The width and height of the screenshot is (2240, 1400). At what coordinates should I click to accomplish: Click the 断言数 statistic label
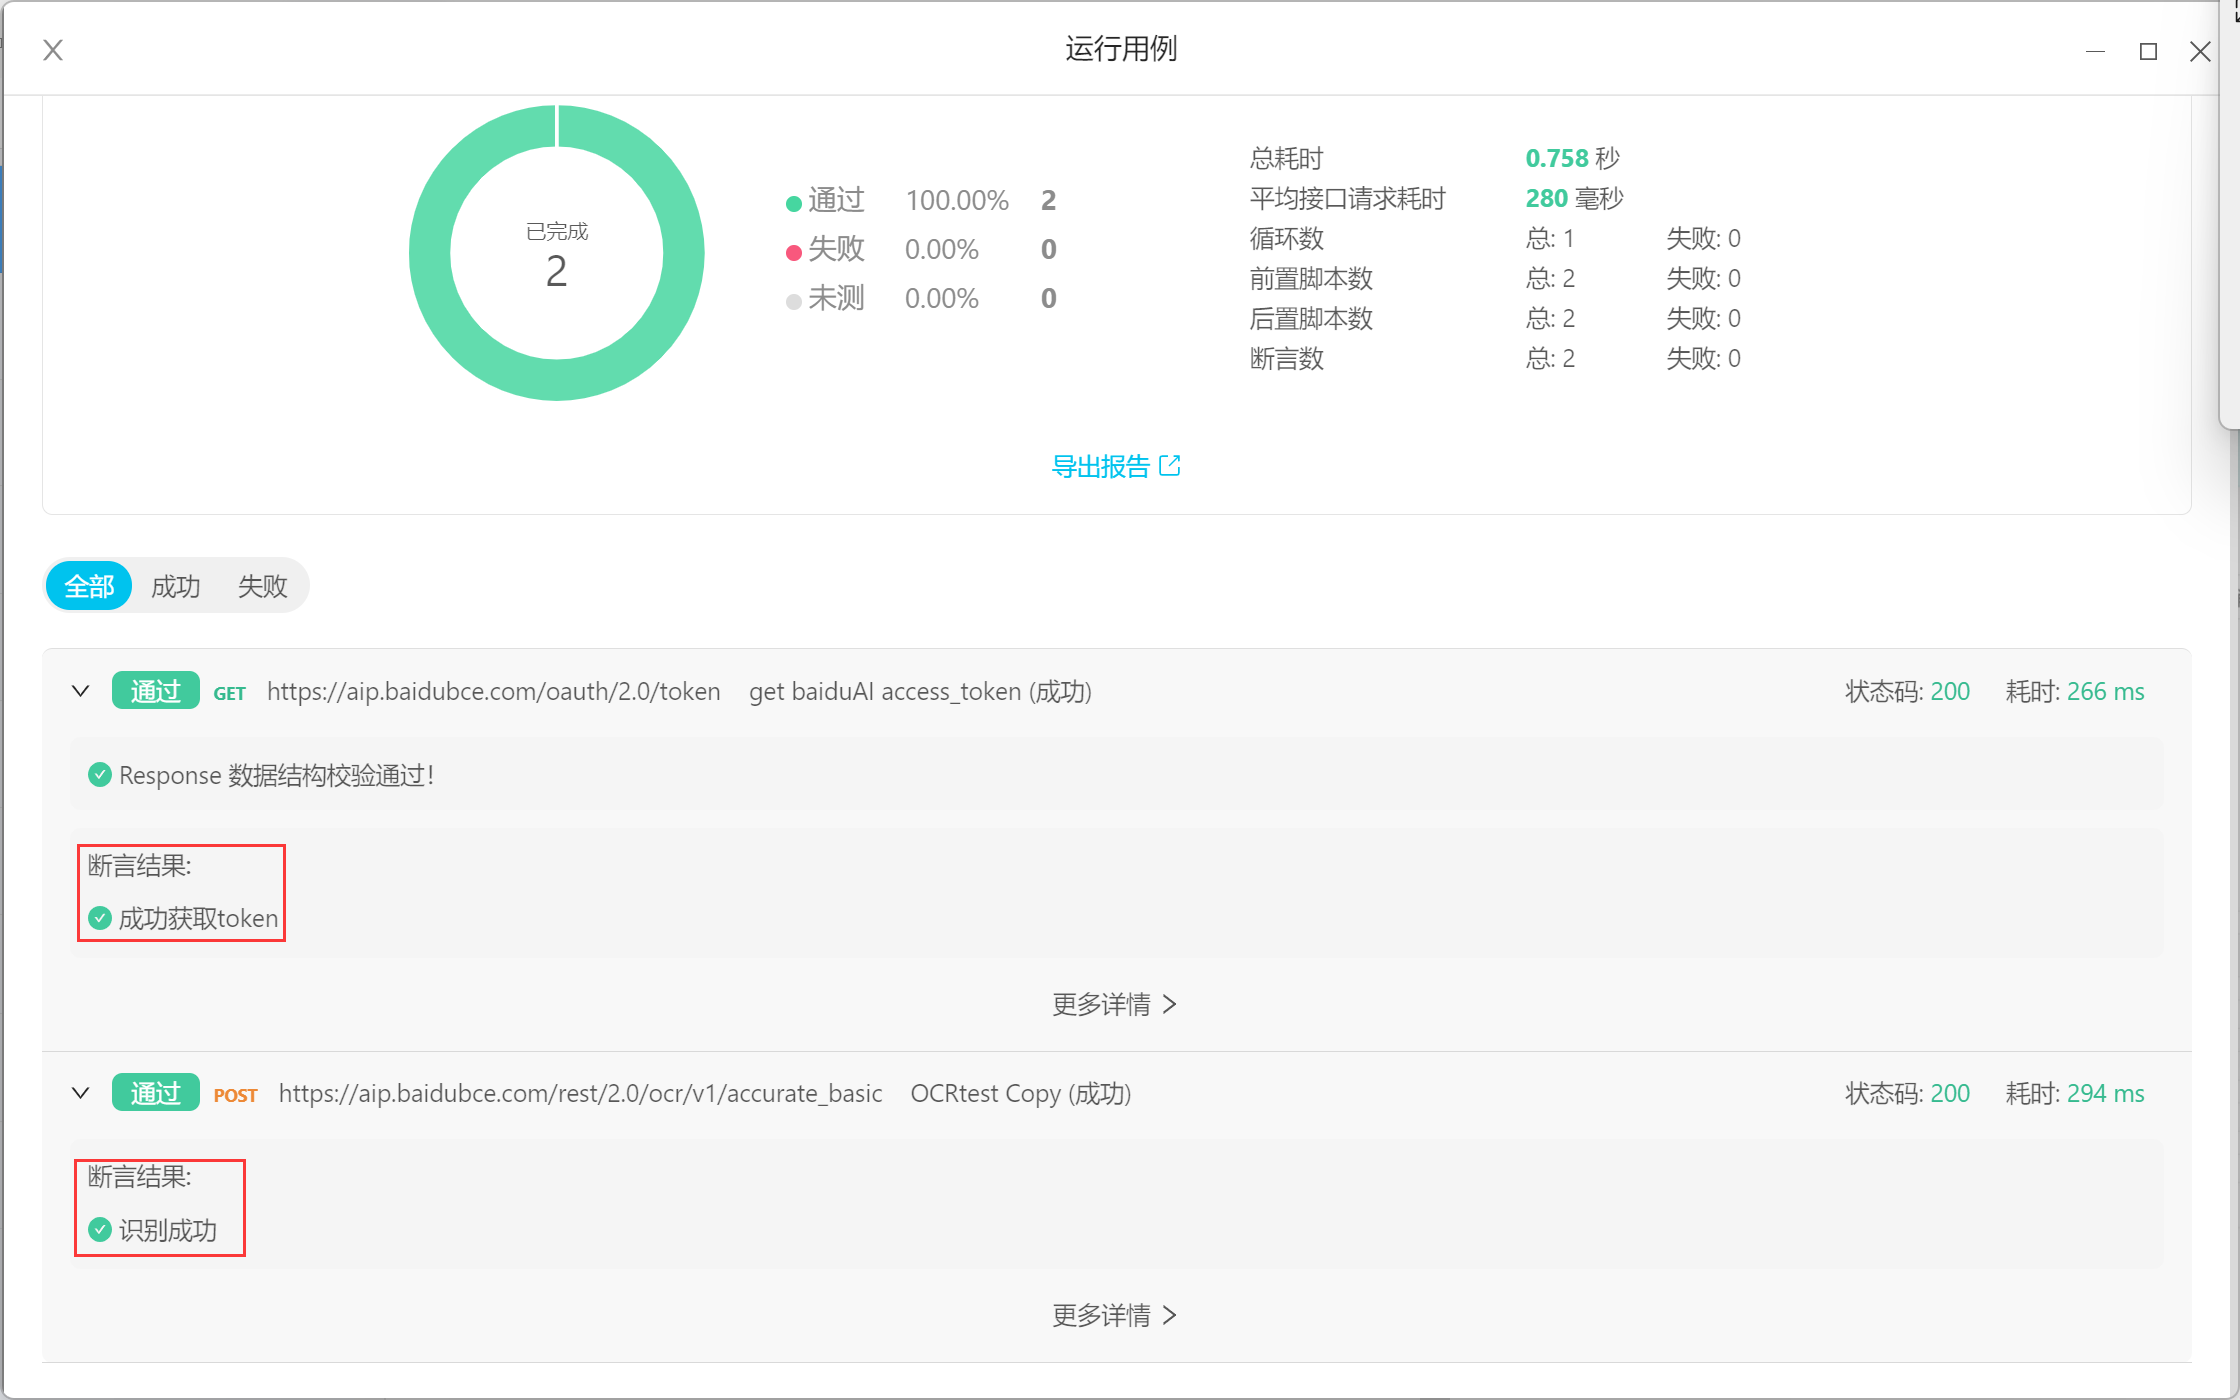coord(1286,358)
